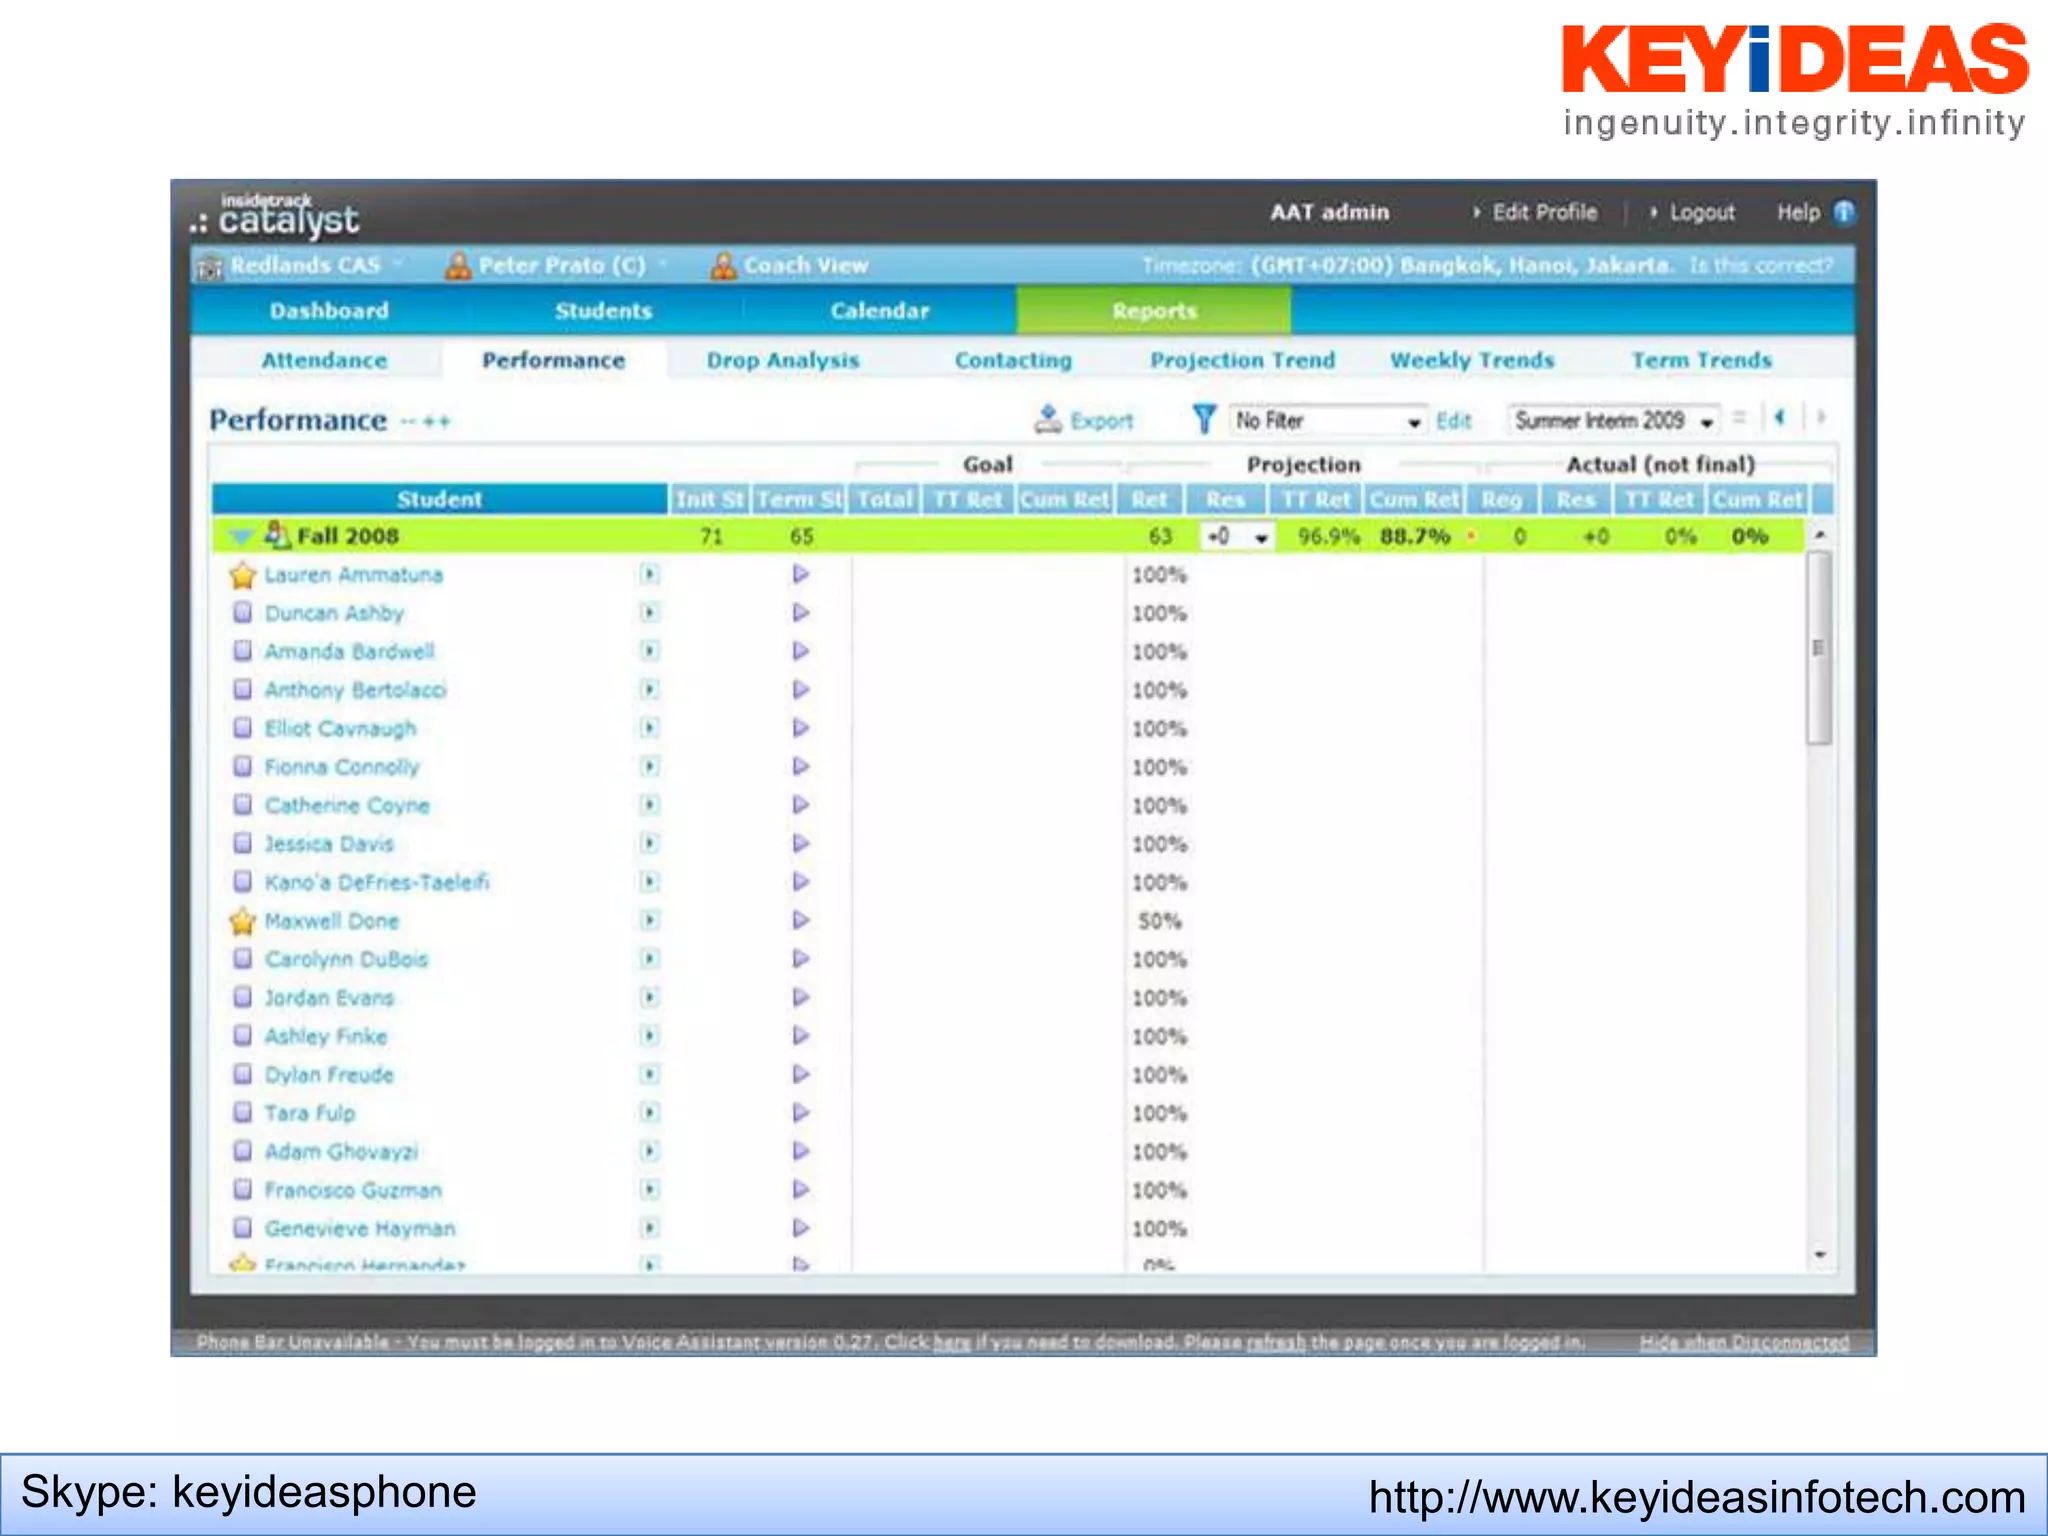Click the Projection Cum Ret column header
Viewport: 2048px width, 1536px height.
click(x=1414, y=499)
